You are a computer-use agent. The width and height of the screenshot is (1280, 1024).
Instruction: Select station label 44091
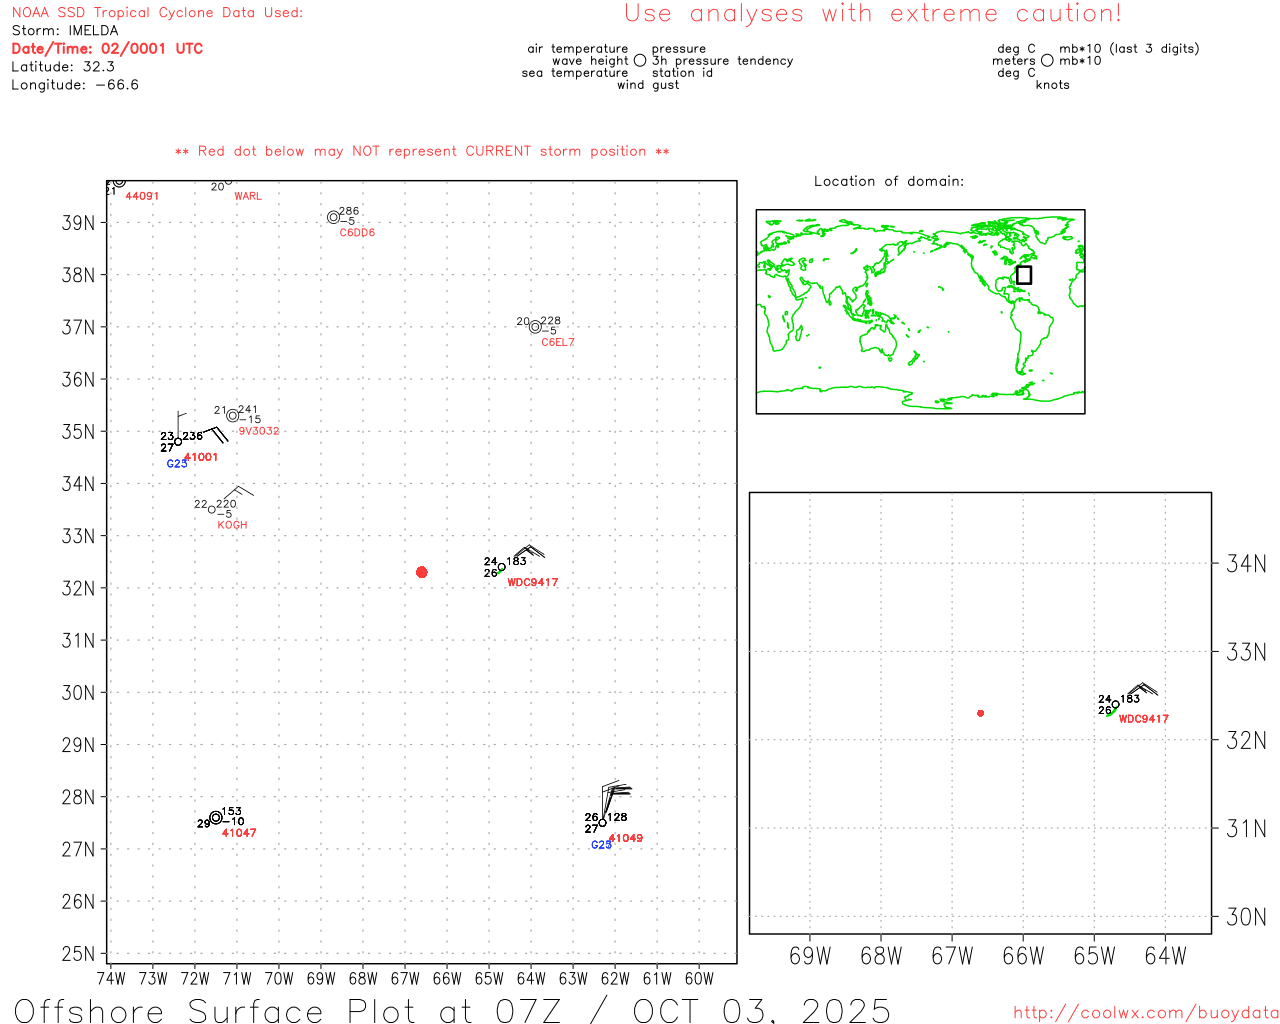click(x=142, y=196)
